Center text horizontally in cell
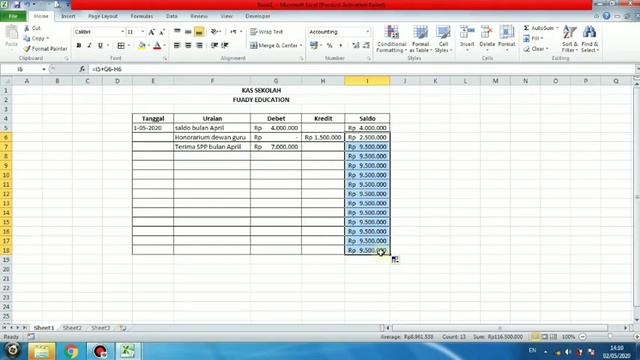Image resolution: width=640 pixels, height=360 pixels. click(188, 45)
